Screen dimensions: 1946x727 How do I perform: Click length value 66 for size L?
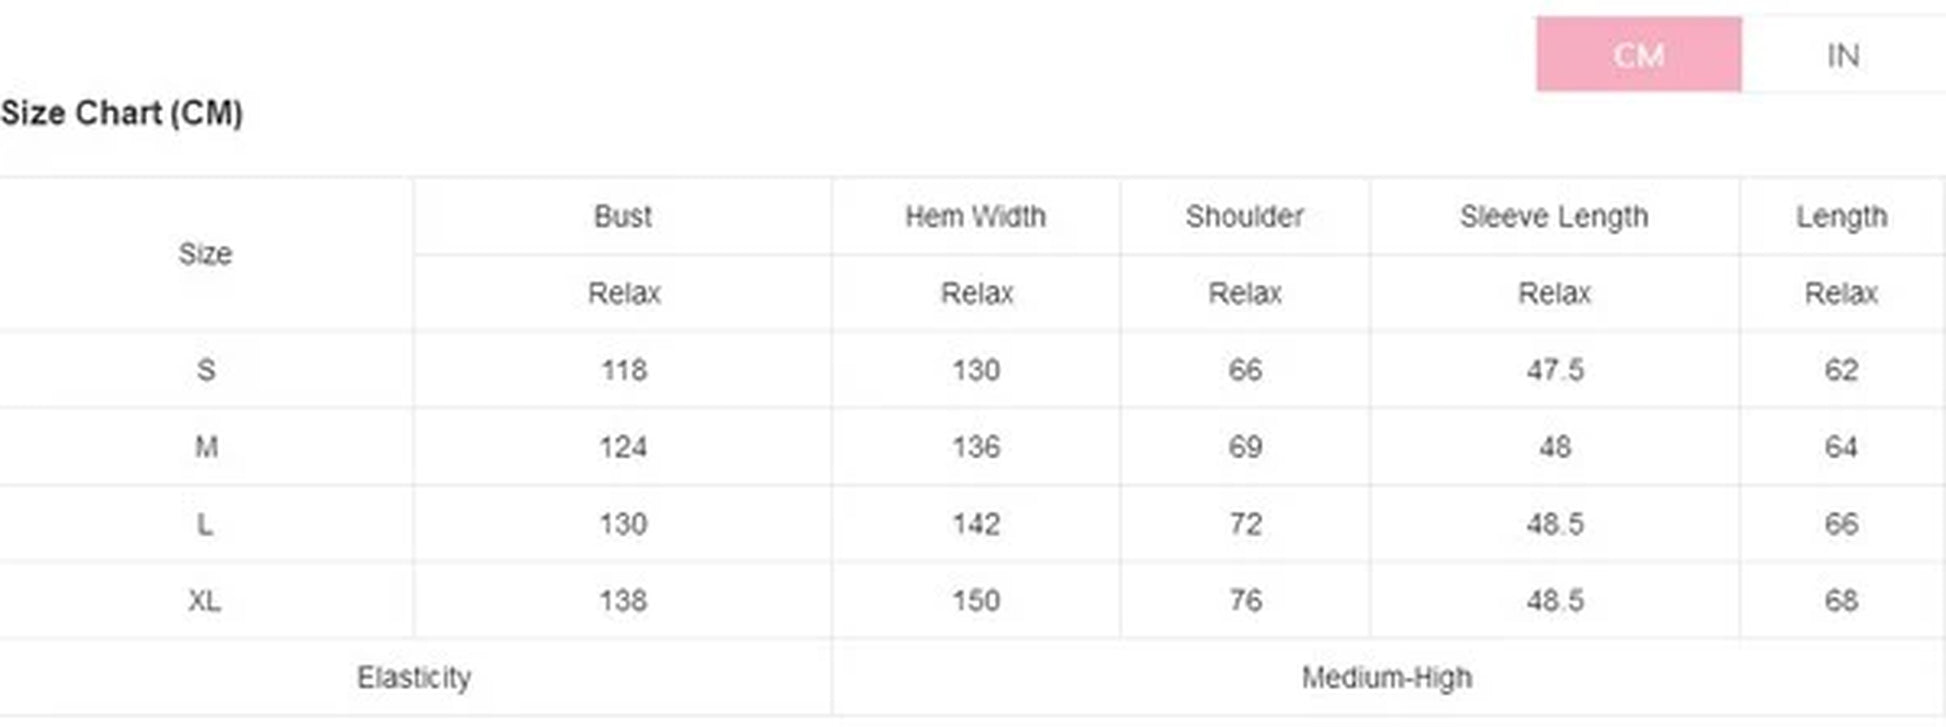pos(1841,524)
